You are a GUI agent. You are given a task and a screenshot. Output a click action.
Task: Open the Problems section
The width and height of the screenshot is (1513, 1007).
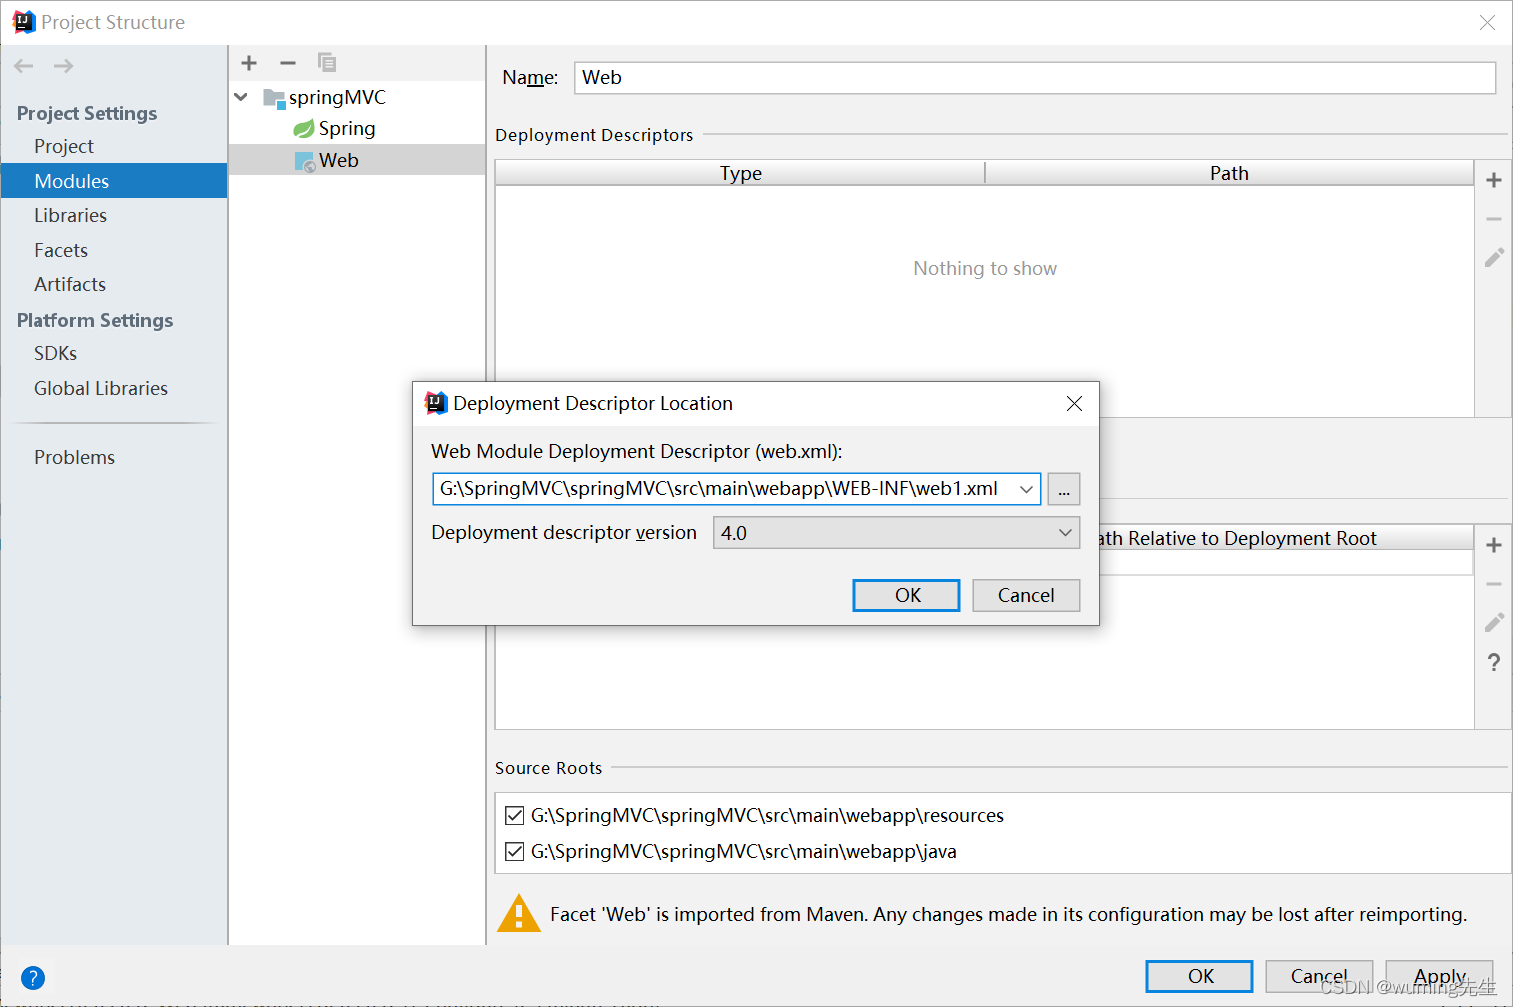point(74,457)
